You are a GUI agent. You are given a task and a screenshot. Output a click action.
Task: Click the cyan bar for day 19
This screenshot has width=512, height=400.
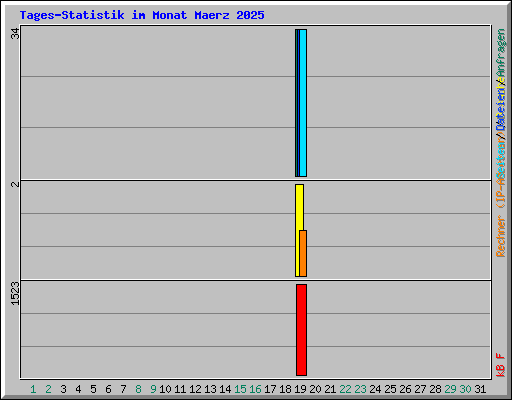[x=303, y=103]
